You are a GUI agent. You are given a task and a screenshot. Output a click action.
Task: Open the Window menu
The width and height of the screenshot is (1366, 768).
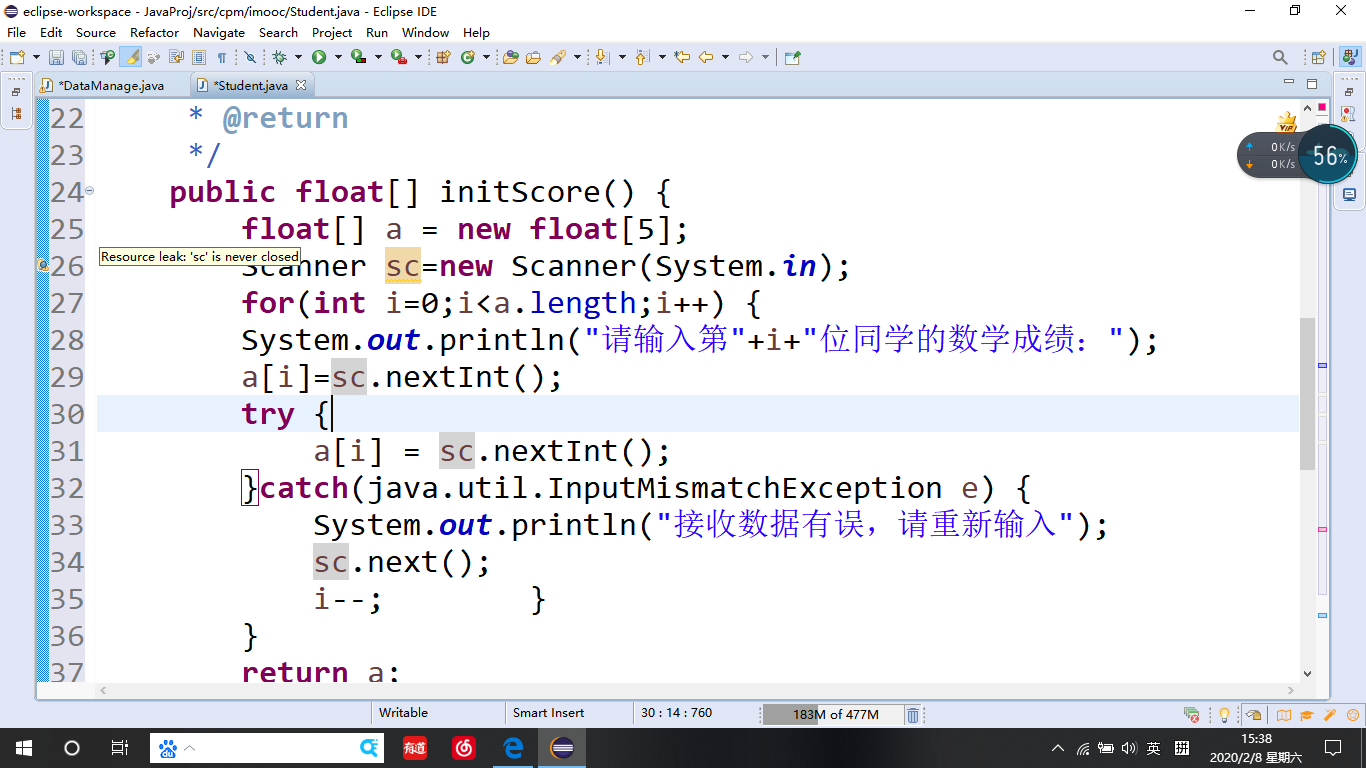pos(426,32)
